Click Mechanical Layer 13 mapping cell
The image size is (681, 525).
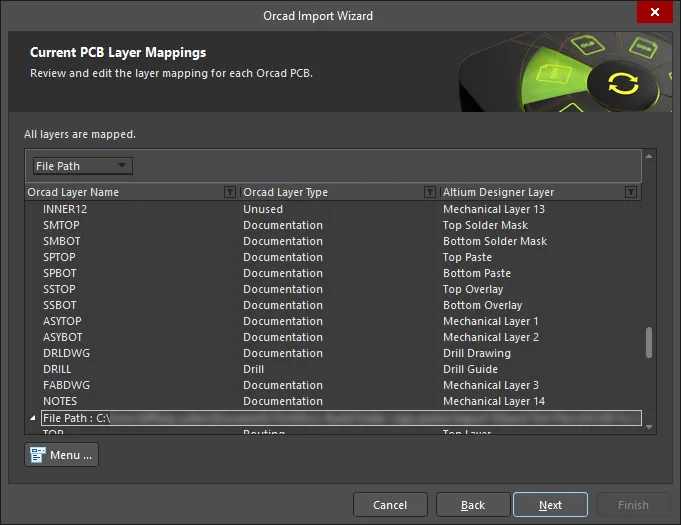pos(494,209)
